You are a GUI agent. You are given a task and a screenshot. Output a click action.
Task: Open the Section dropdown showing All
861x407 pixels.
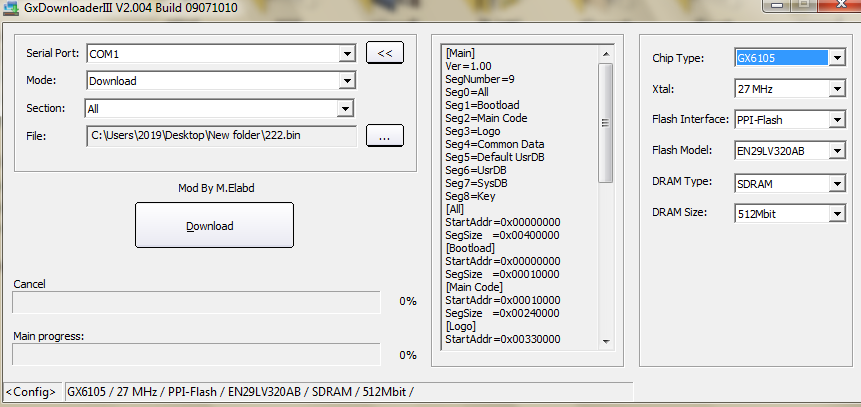click(x=345, y=109)
